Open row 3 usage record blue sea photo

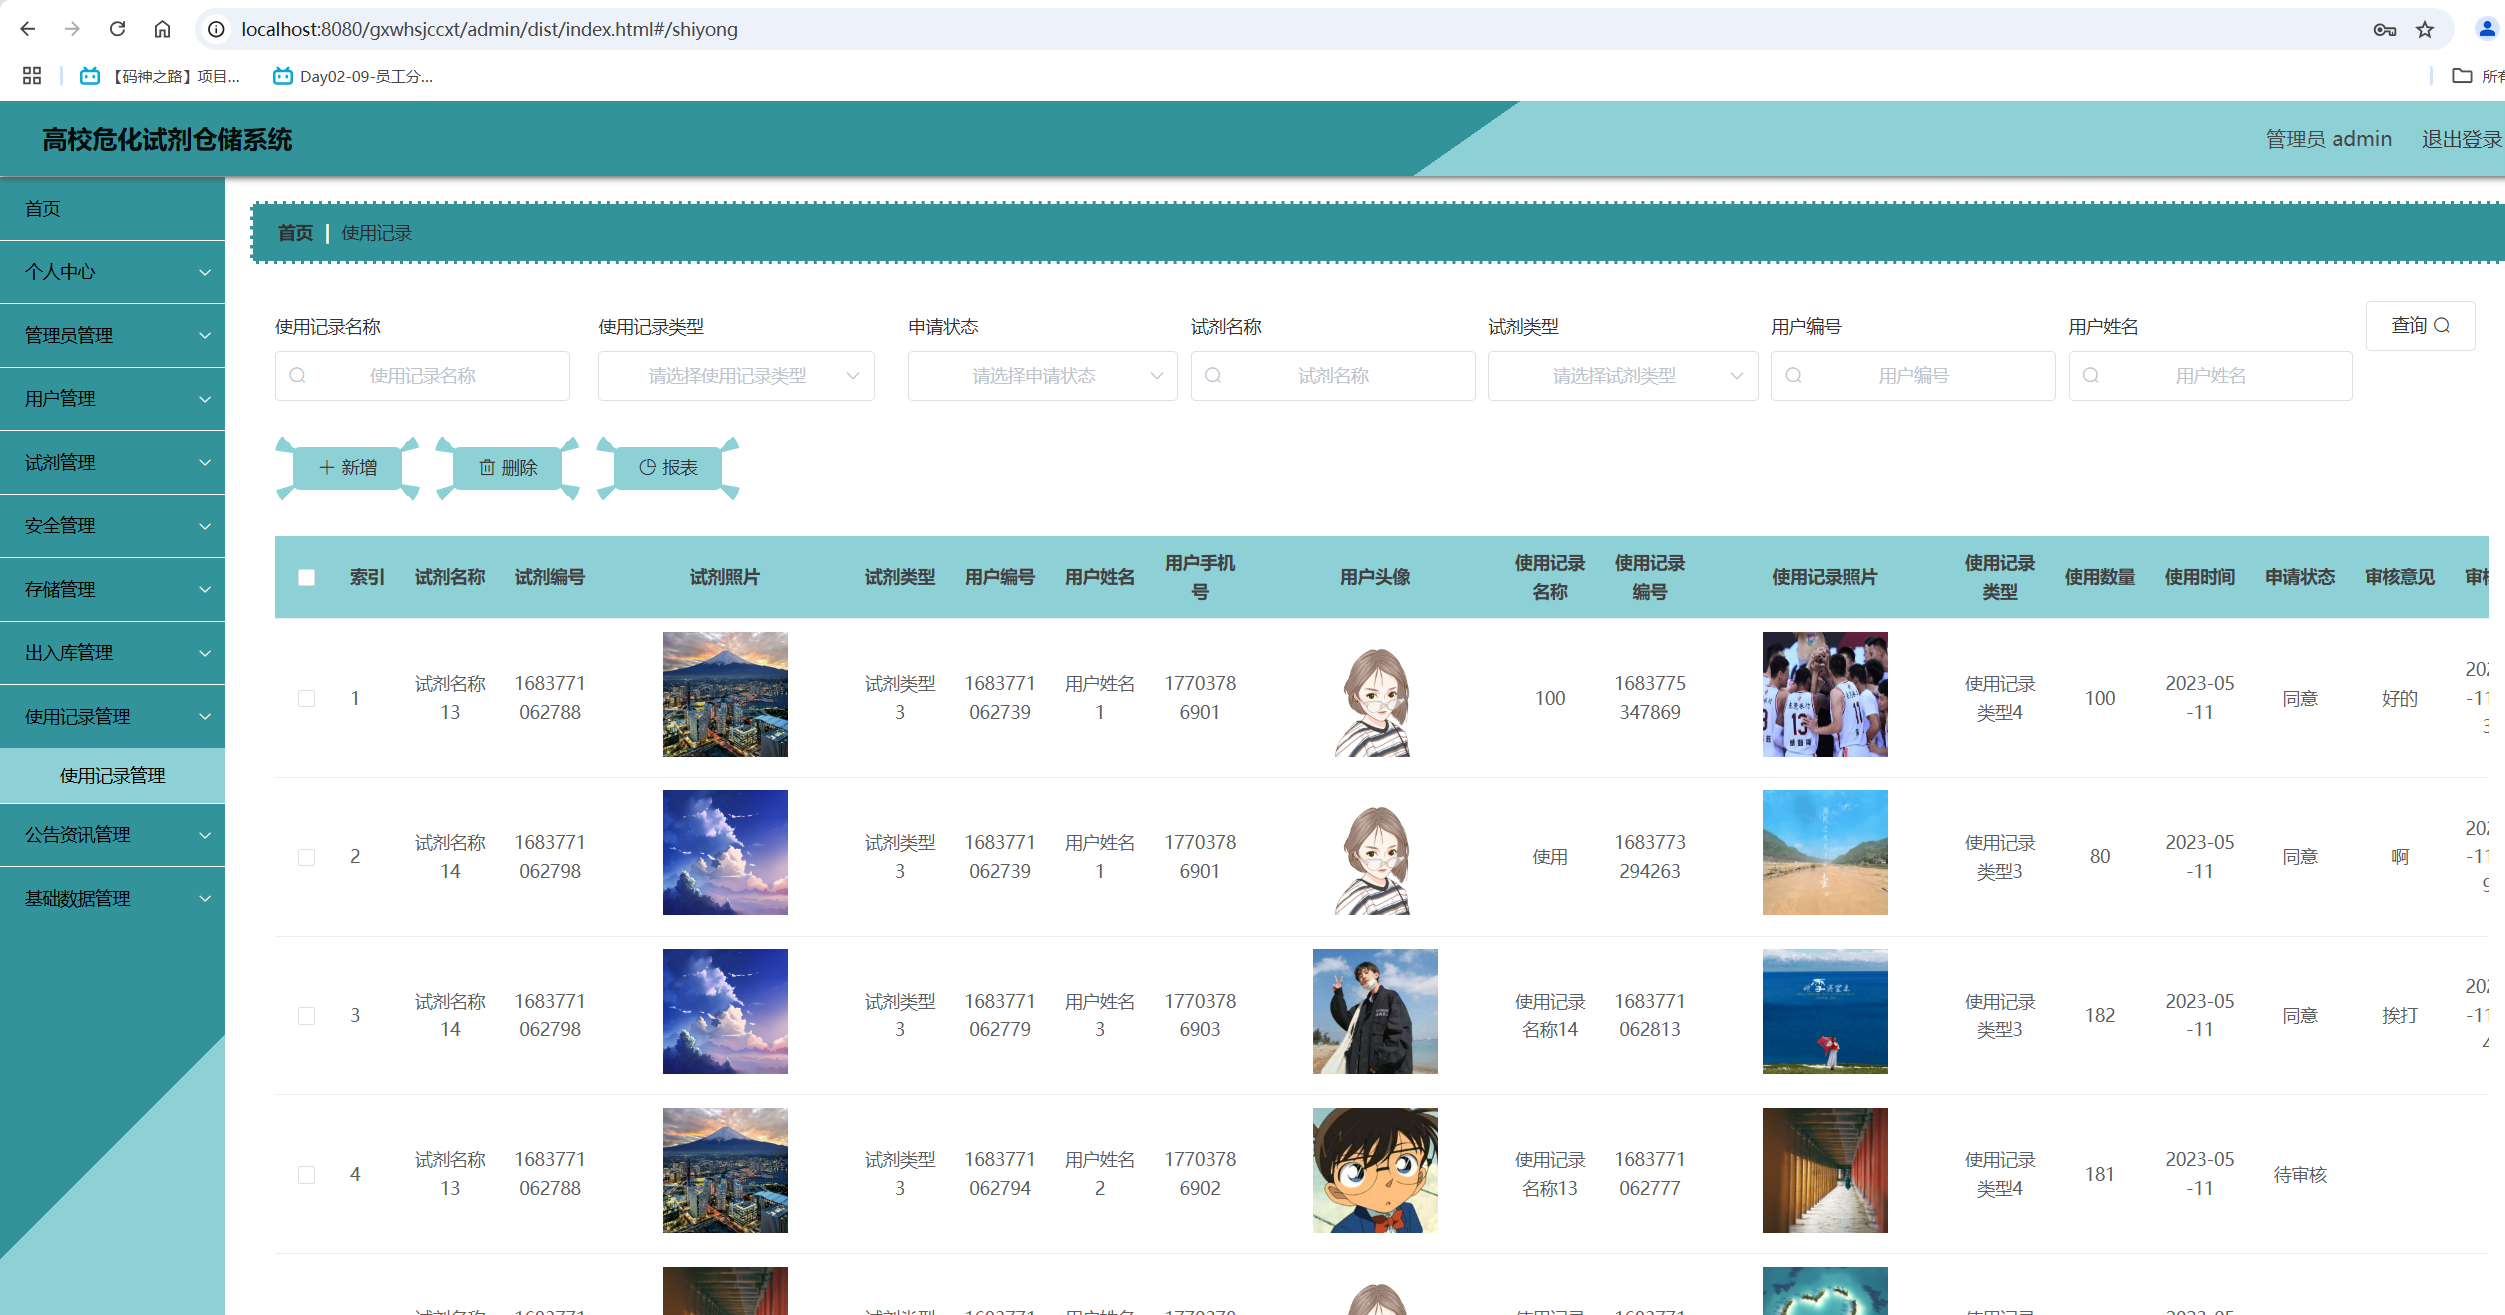pos(1825,1011)
